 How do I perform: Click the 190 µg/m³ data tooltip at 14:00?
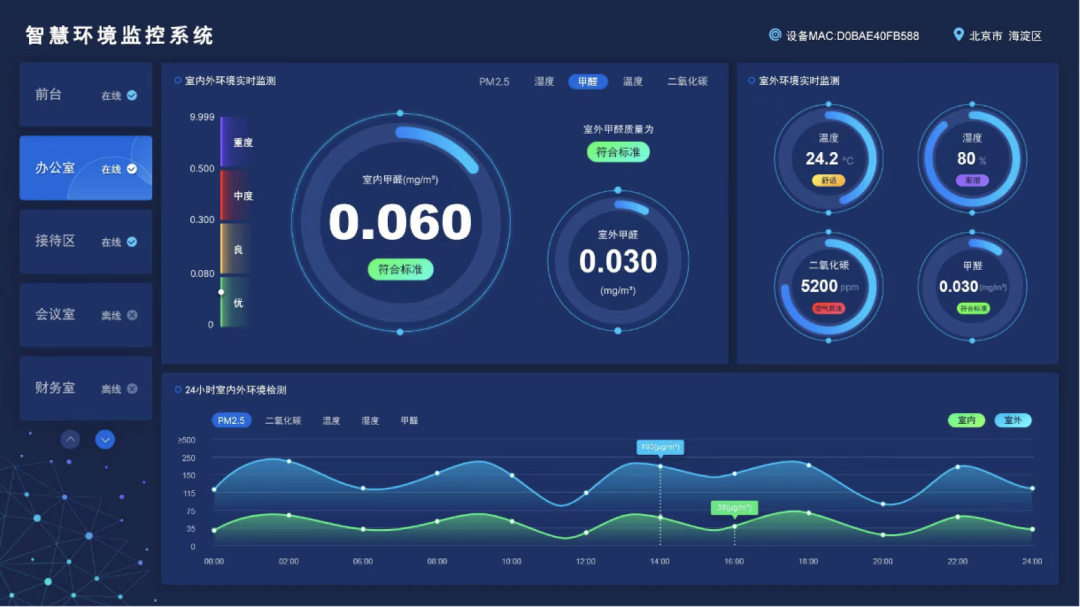[x=660, y=447]
